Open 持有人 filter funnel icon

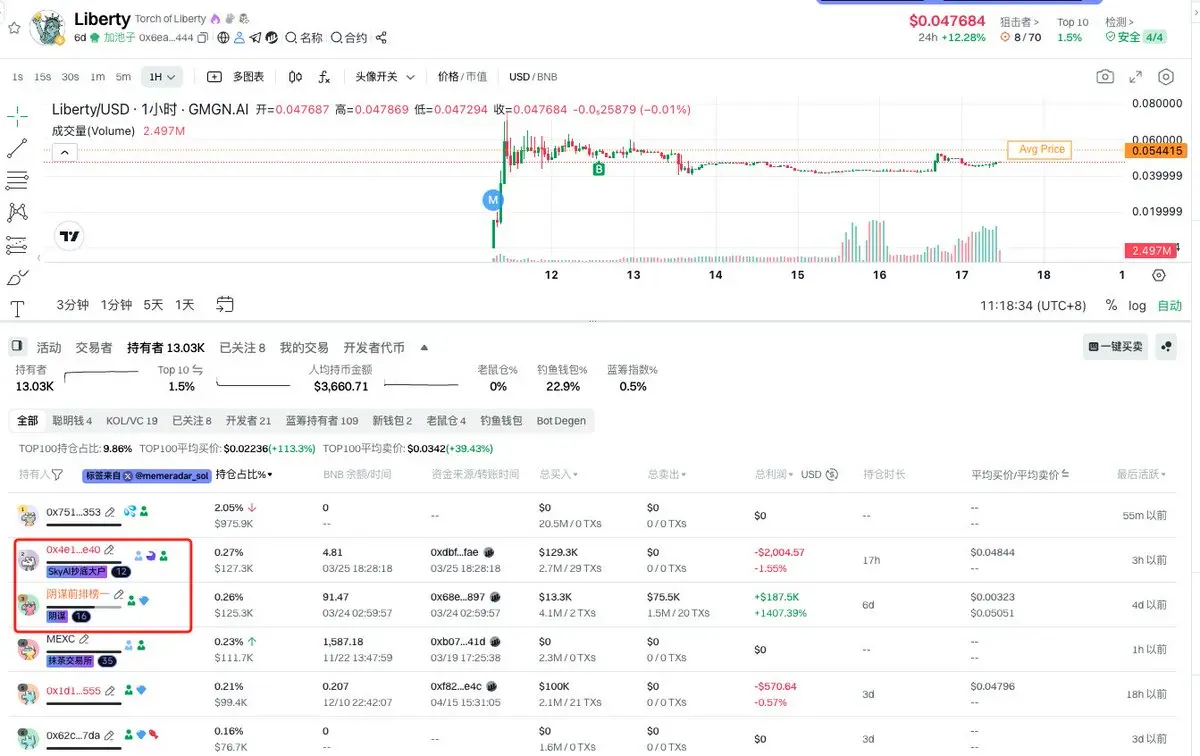click(57, 475)
